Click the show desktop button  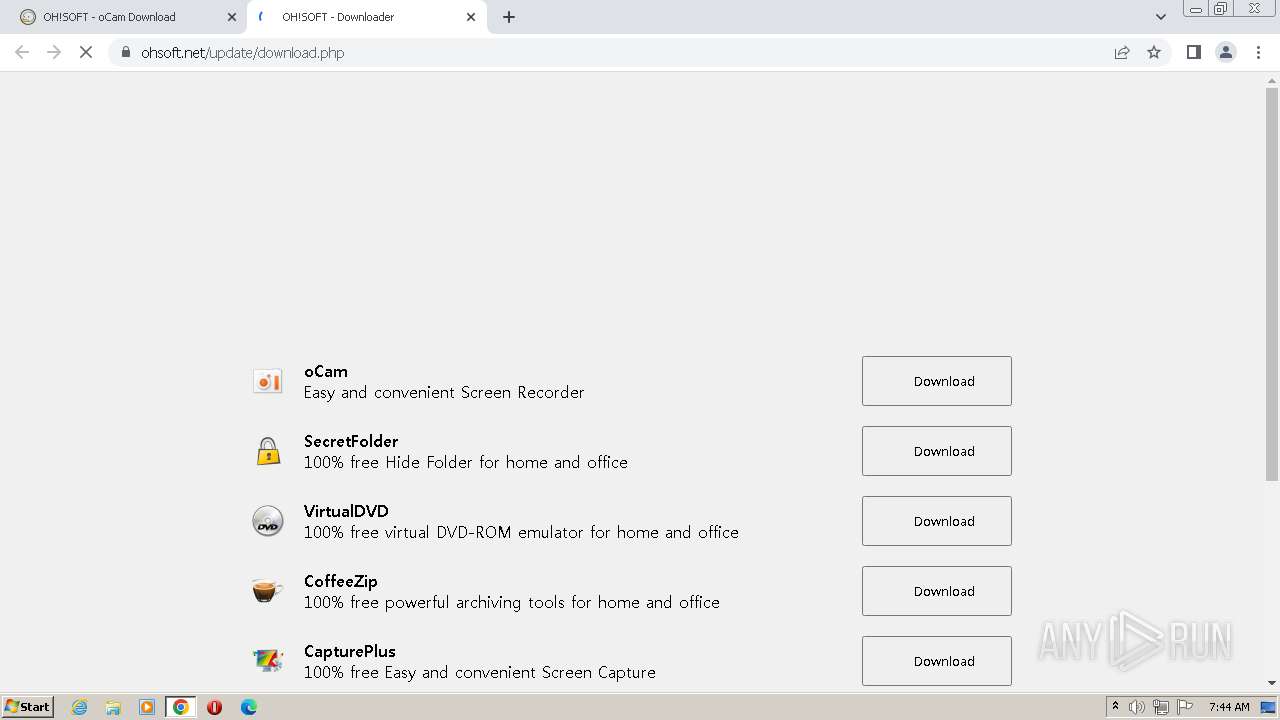pos(1269,707)
